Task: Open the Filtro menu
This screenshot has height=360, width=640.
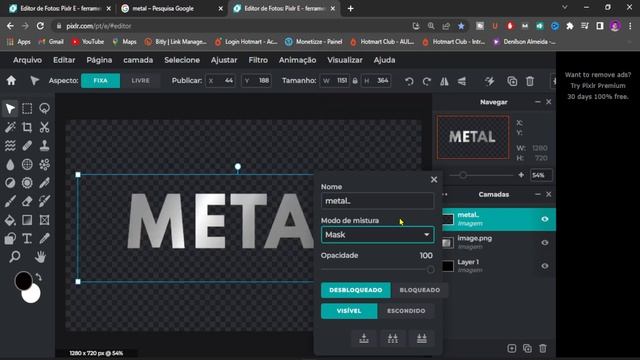Action: coord(258,60)
